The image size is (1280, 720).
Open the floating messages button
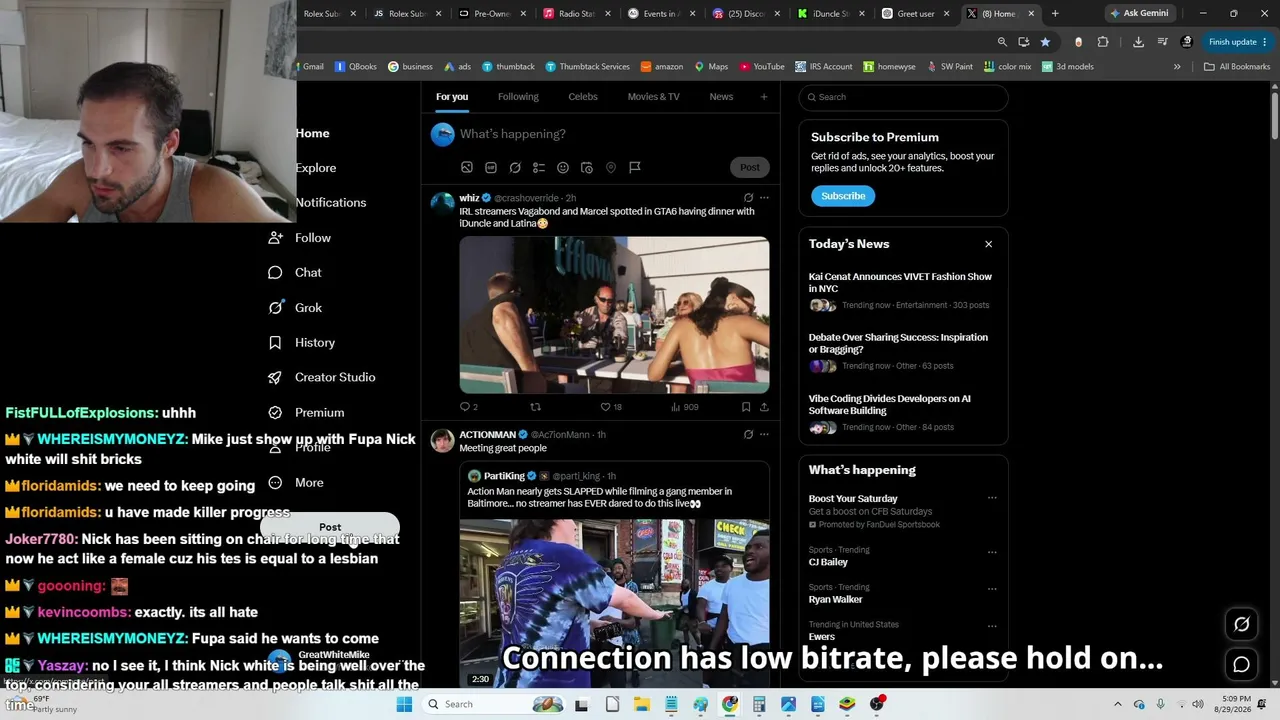tap(1241, 664)
